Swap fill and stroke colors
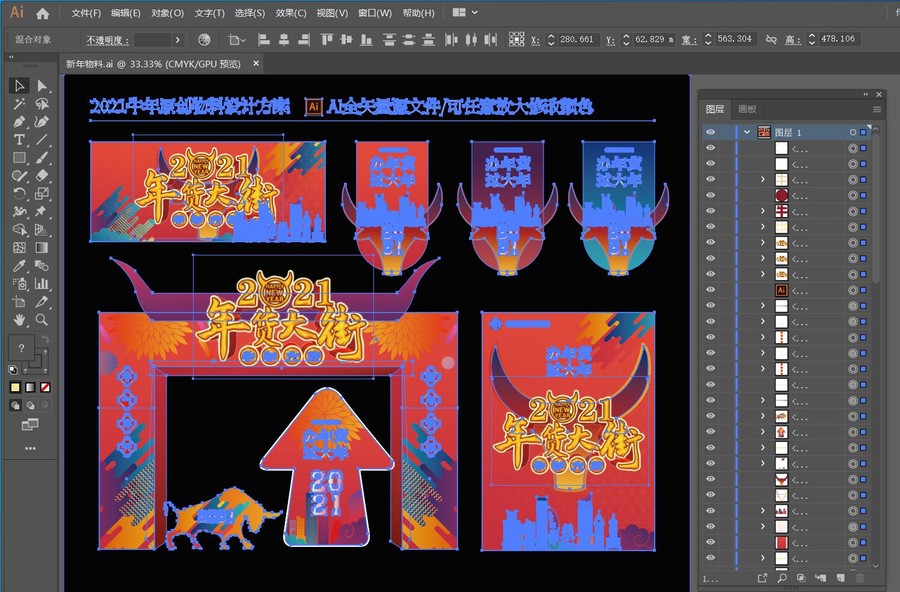This screenshot has width=900, height=592. point(45,339)
